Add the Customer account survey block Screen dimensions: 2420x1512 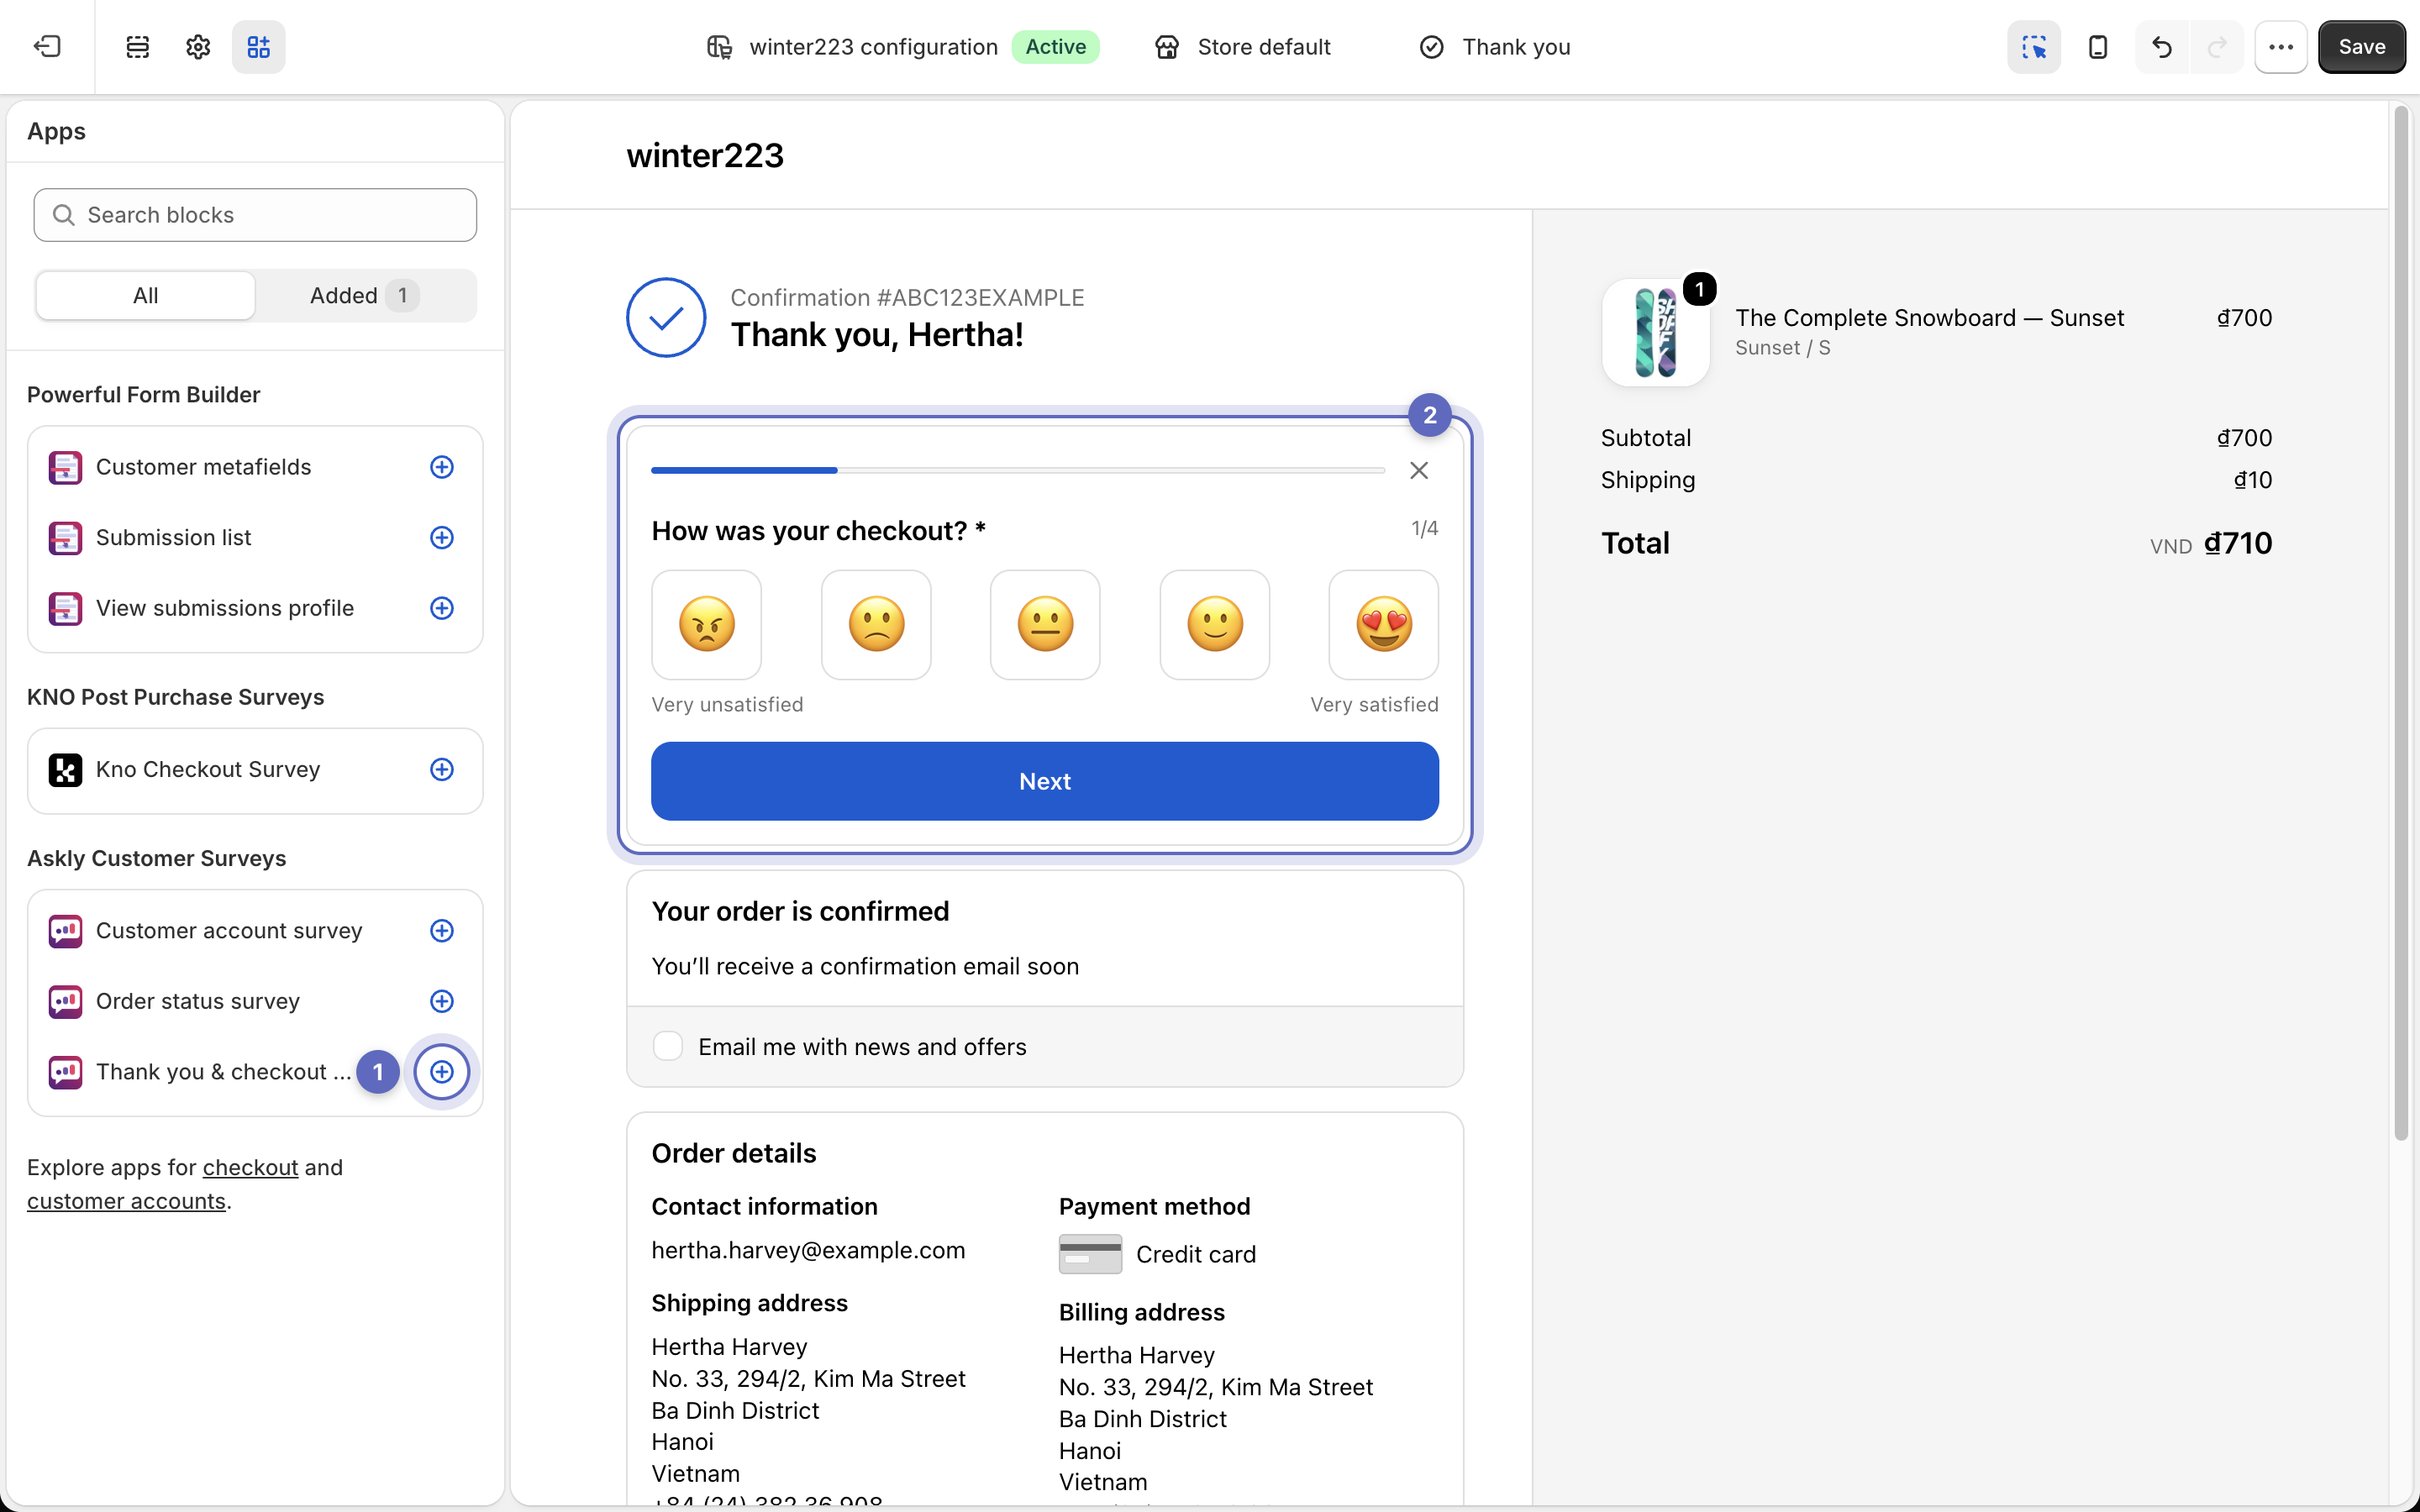pos(442,931)
